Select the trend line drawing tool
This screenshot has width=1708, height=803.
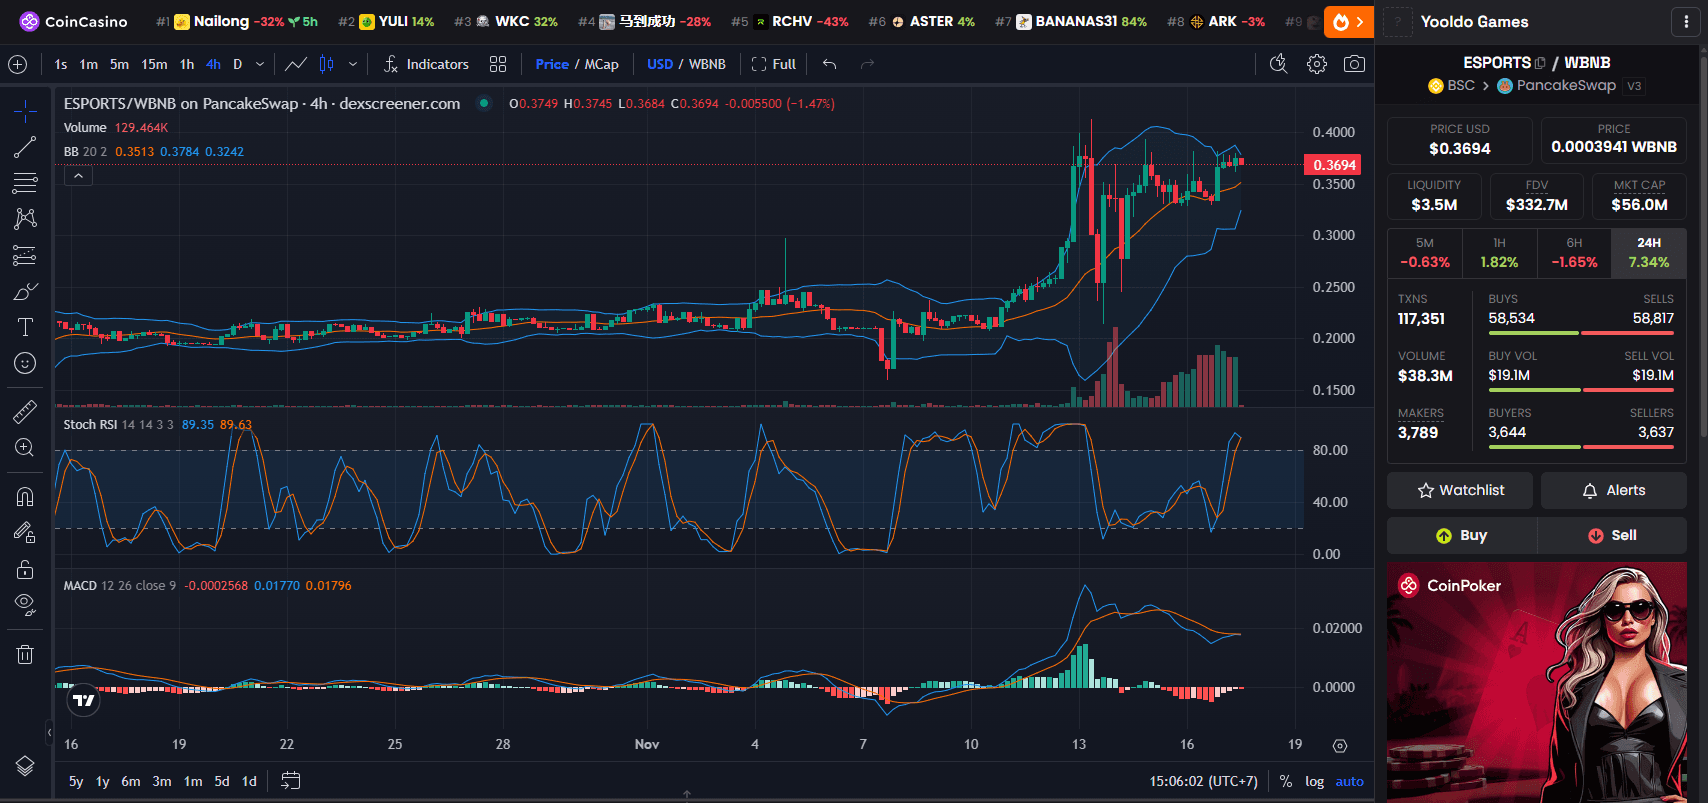(x=25, y=147)
